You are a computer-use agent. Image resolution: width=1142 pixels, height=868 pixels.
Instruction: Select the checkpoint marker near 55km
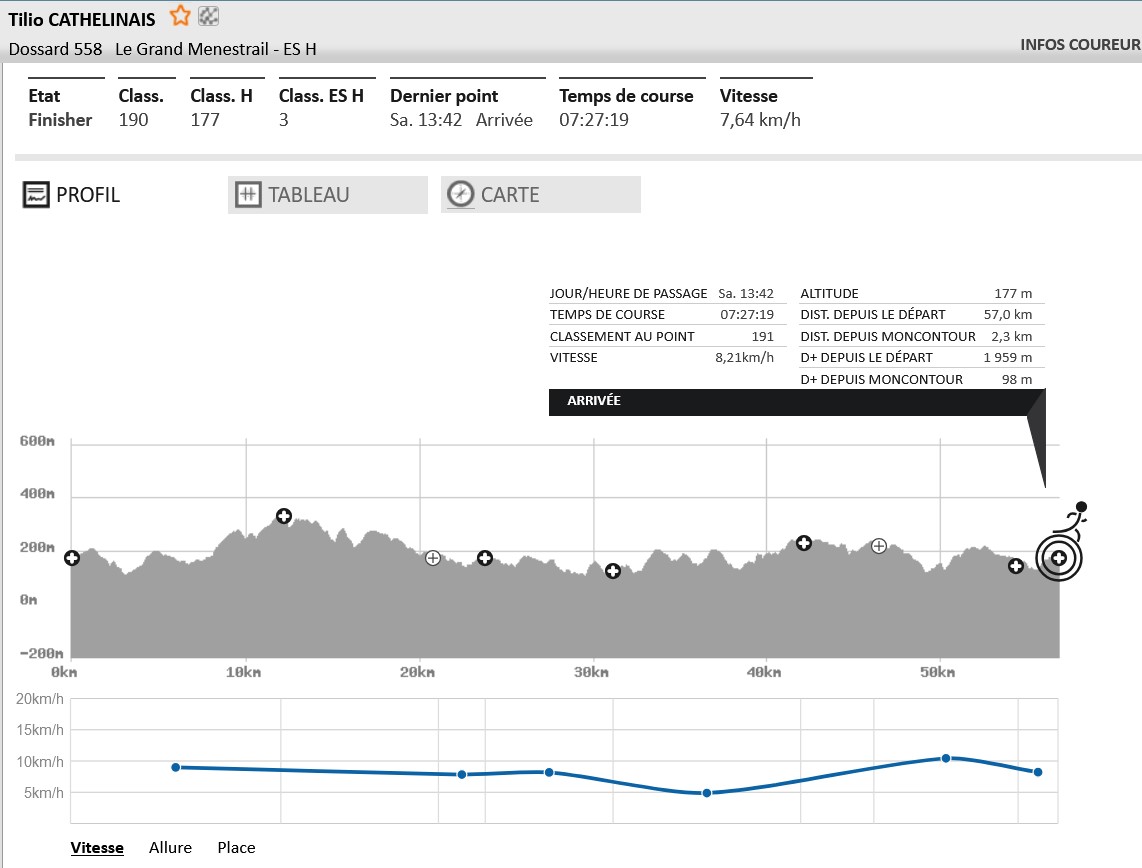(1016, 566)
